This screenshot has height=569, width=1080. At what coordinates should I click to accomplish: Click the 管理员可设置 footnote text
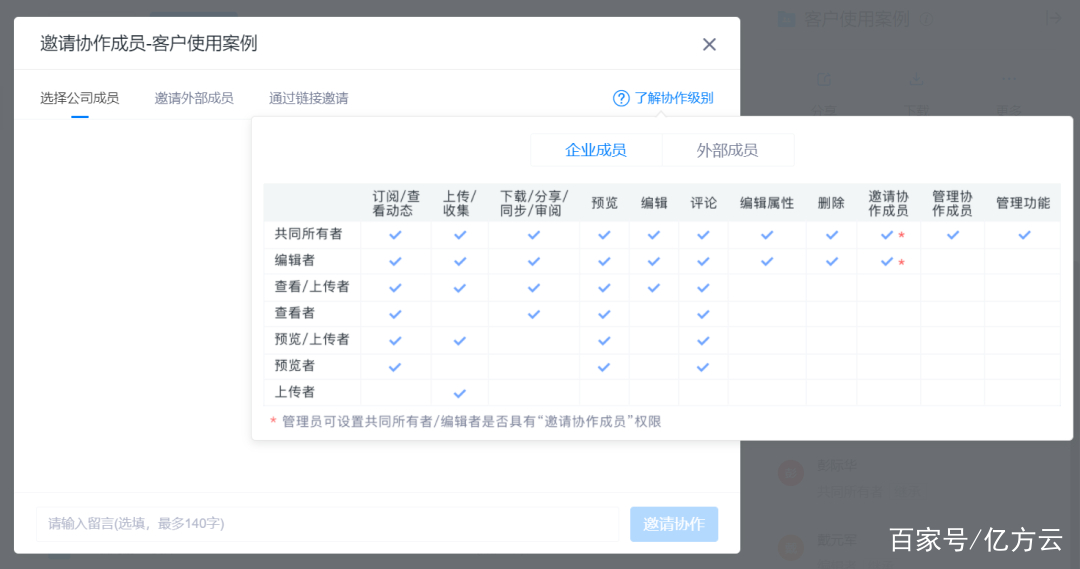pos(472,422)
